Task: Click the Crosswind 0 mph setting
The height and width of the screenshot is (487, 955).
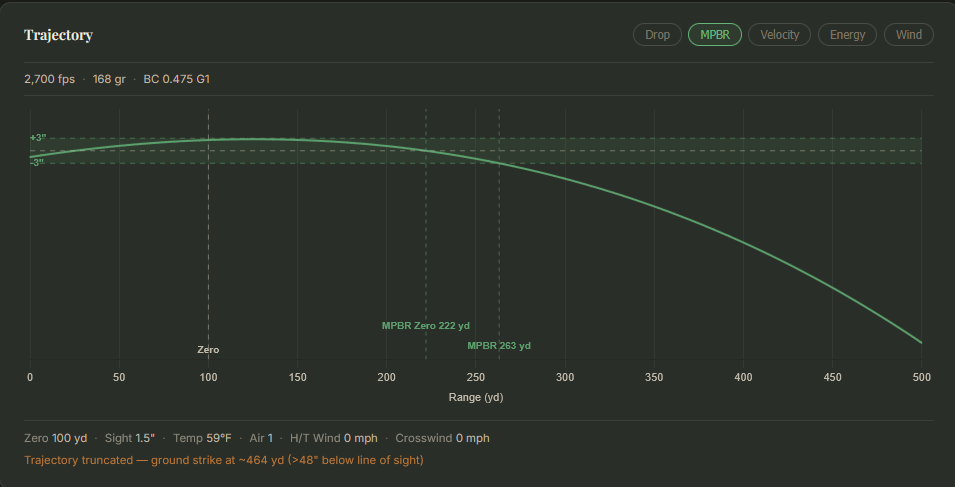Action: [x=442, y=438]
